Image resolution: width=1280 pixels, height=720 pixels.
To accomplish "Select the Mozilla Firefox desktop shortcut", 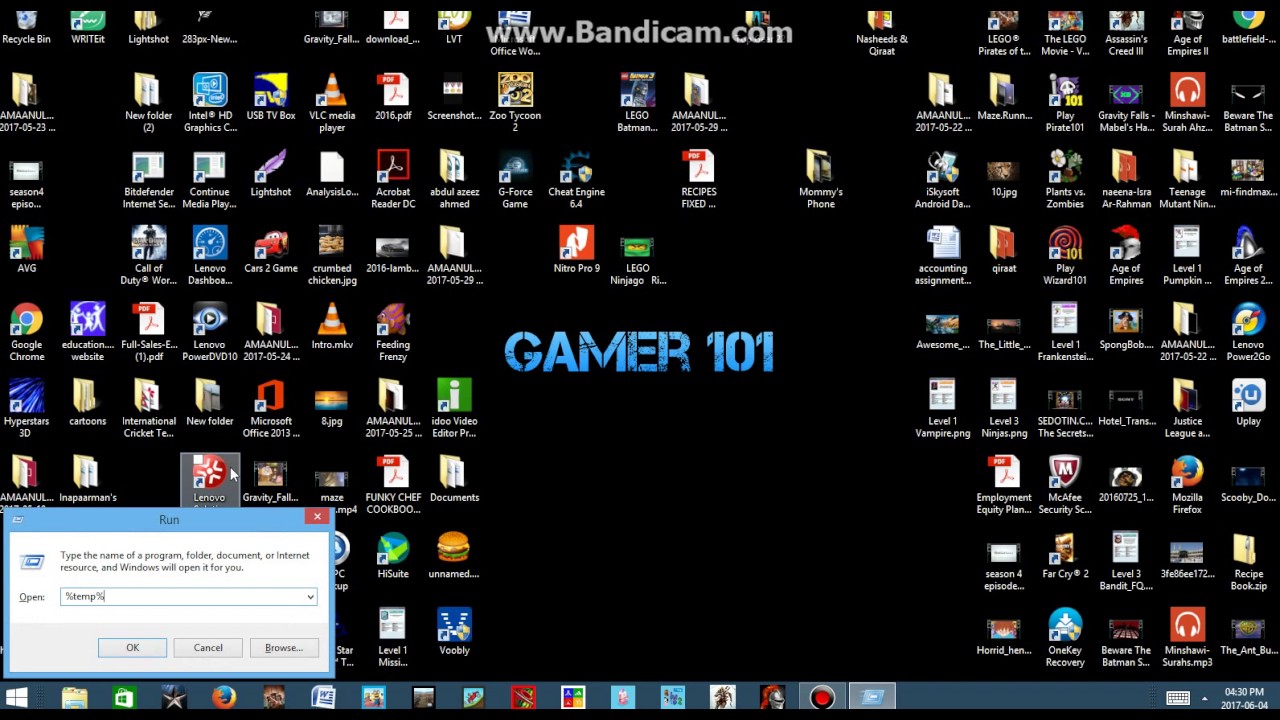I will 1187,486.
